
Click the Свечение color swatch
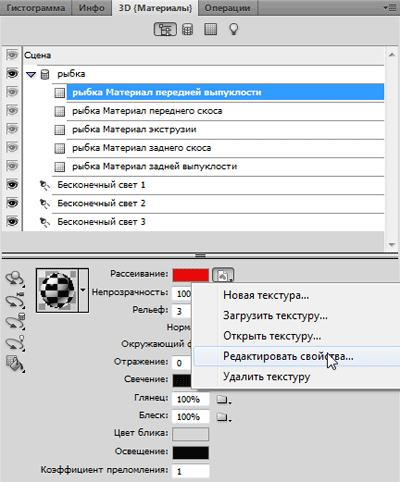[x=182, y=381]
